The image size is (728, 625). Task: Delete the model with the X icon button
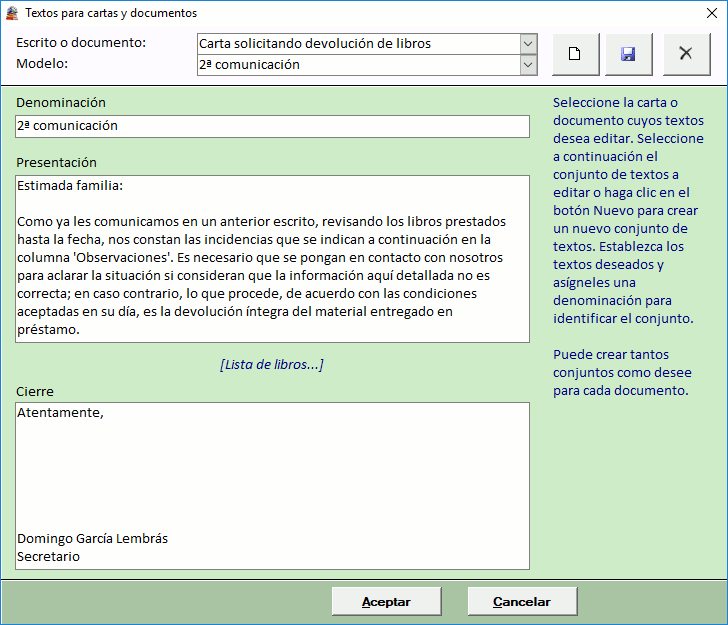coord(686,54)
